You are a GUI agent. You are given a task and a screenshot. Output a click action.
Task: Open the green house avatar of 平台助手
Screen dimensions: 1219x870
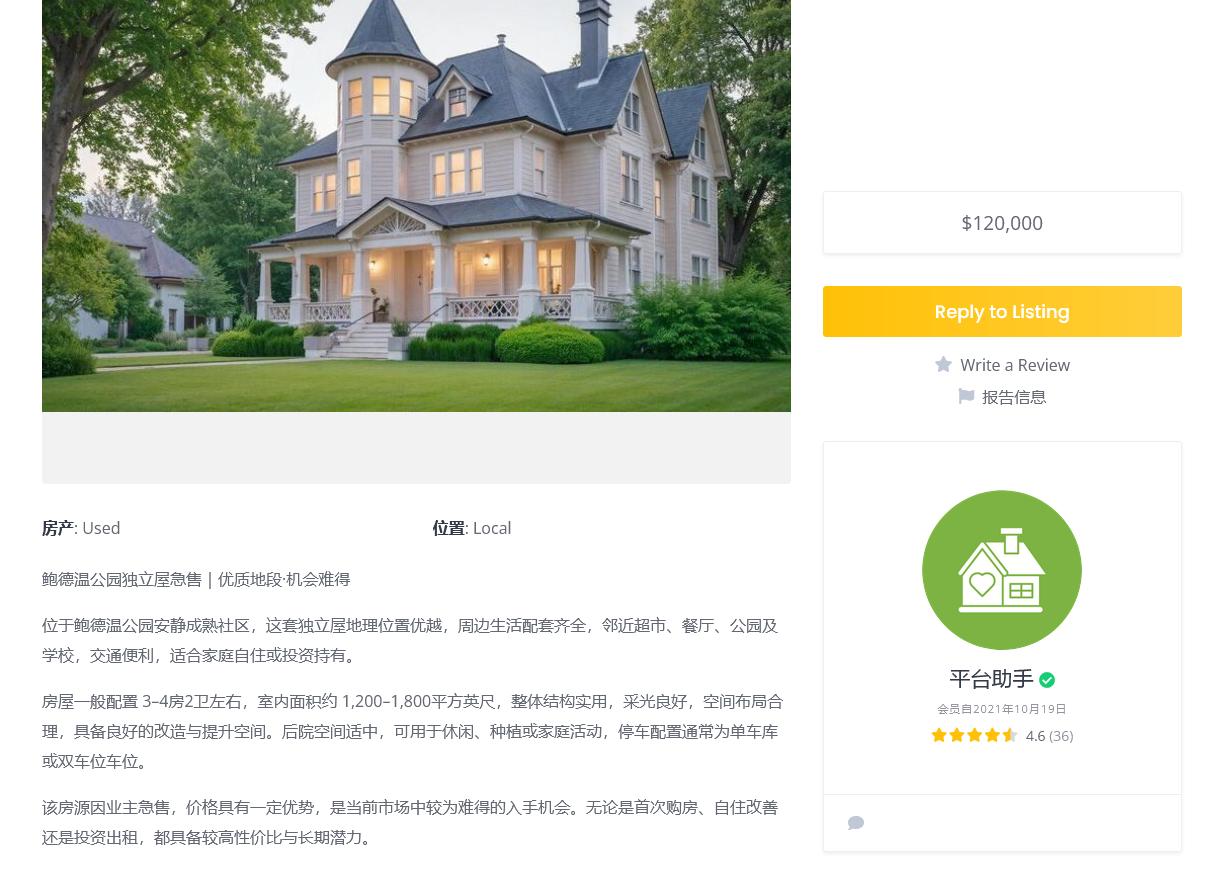coord(1002,570)
